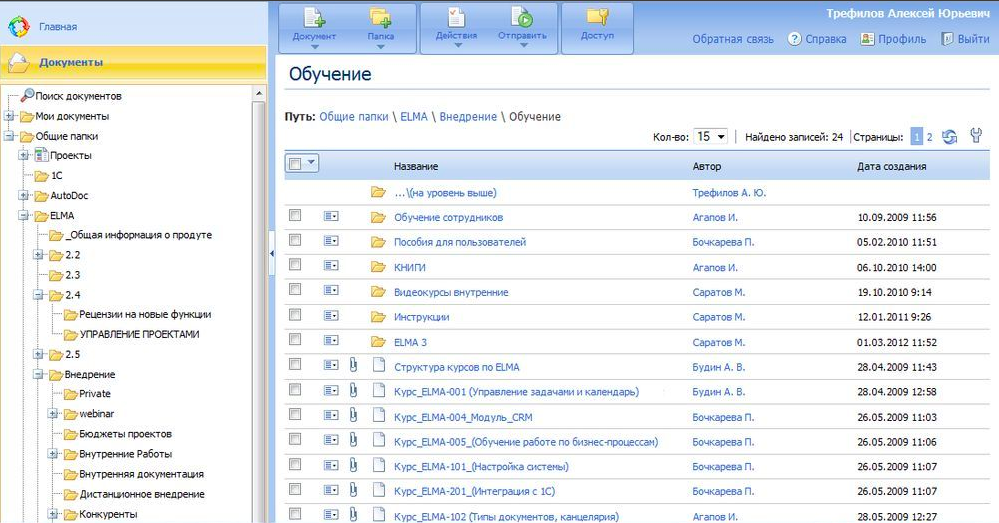Collapse Общие папки tree node
The height and width of the screenshot is (523, 999).
9,136
